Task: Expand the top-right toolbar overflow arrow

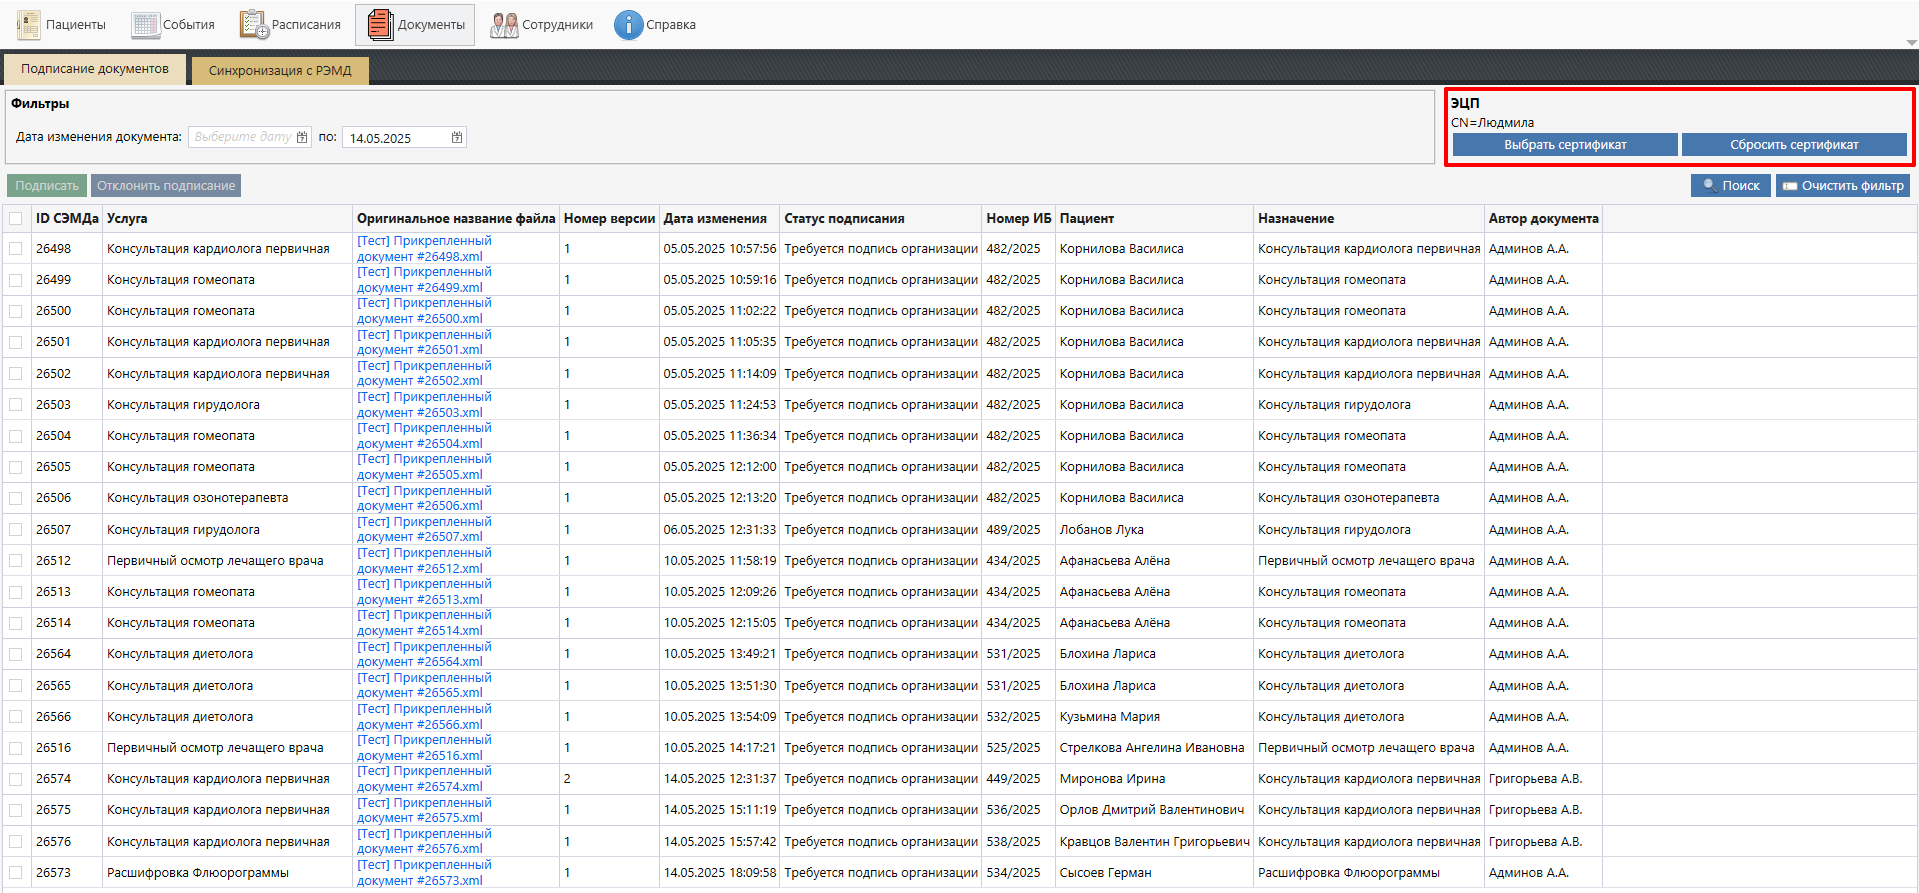Action: point(1911,43)
